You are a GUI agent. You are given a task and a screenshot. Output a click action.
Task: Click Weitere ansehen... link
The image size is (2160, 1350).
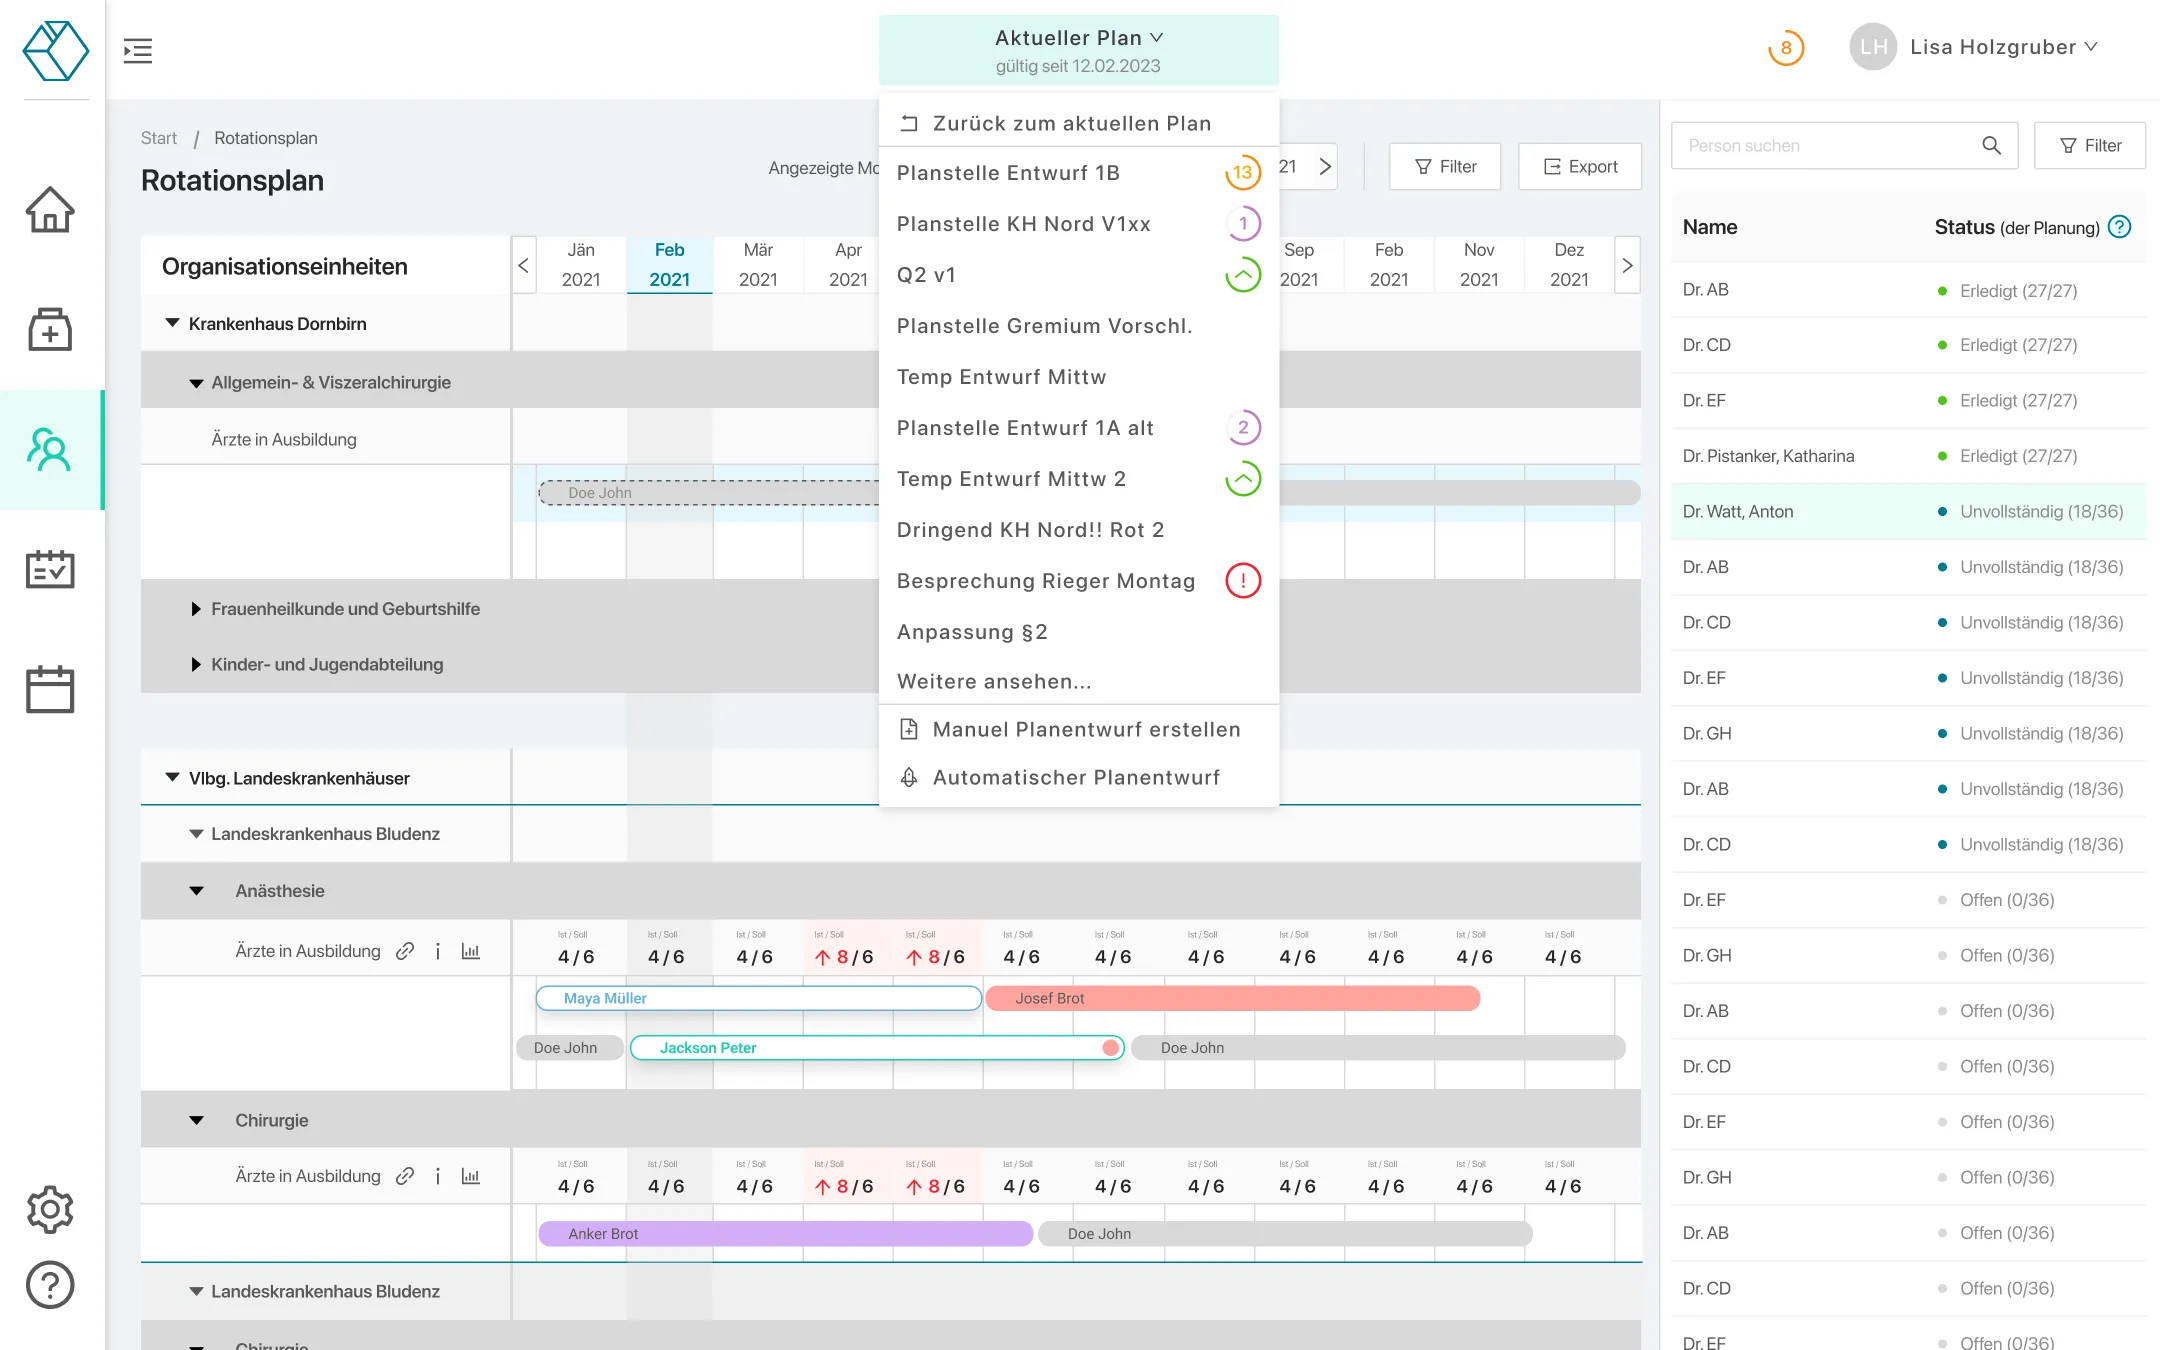[x=994, y=682]
